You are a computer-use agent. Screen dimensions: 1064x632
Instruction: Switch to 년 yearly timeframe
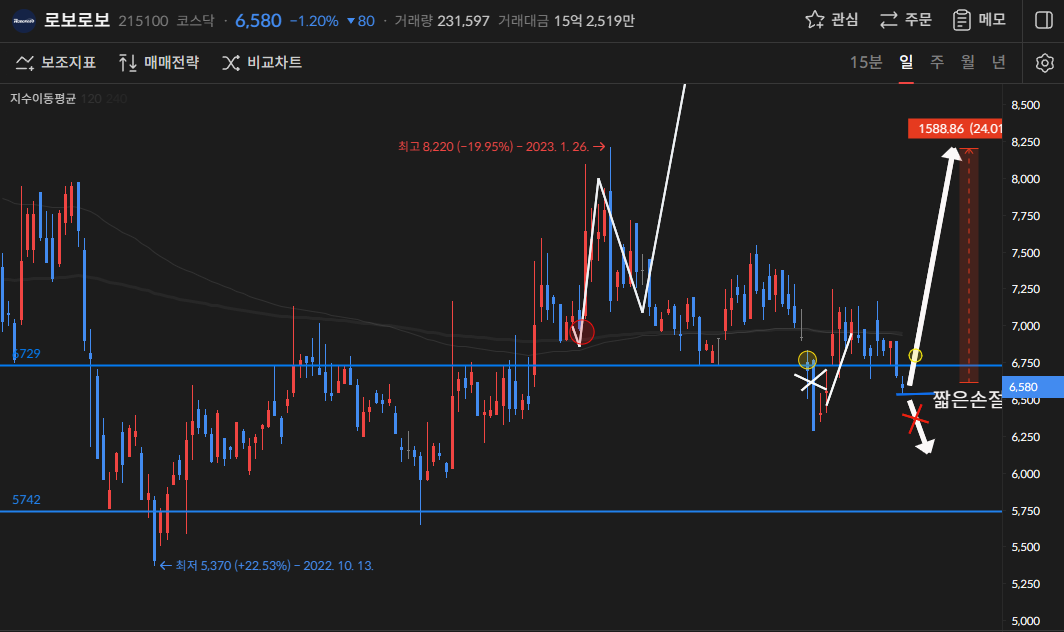click(998, 63)
